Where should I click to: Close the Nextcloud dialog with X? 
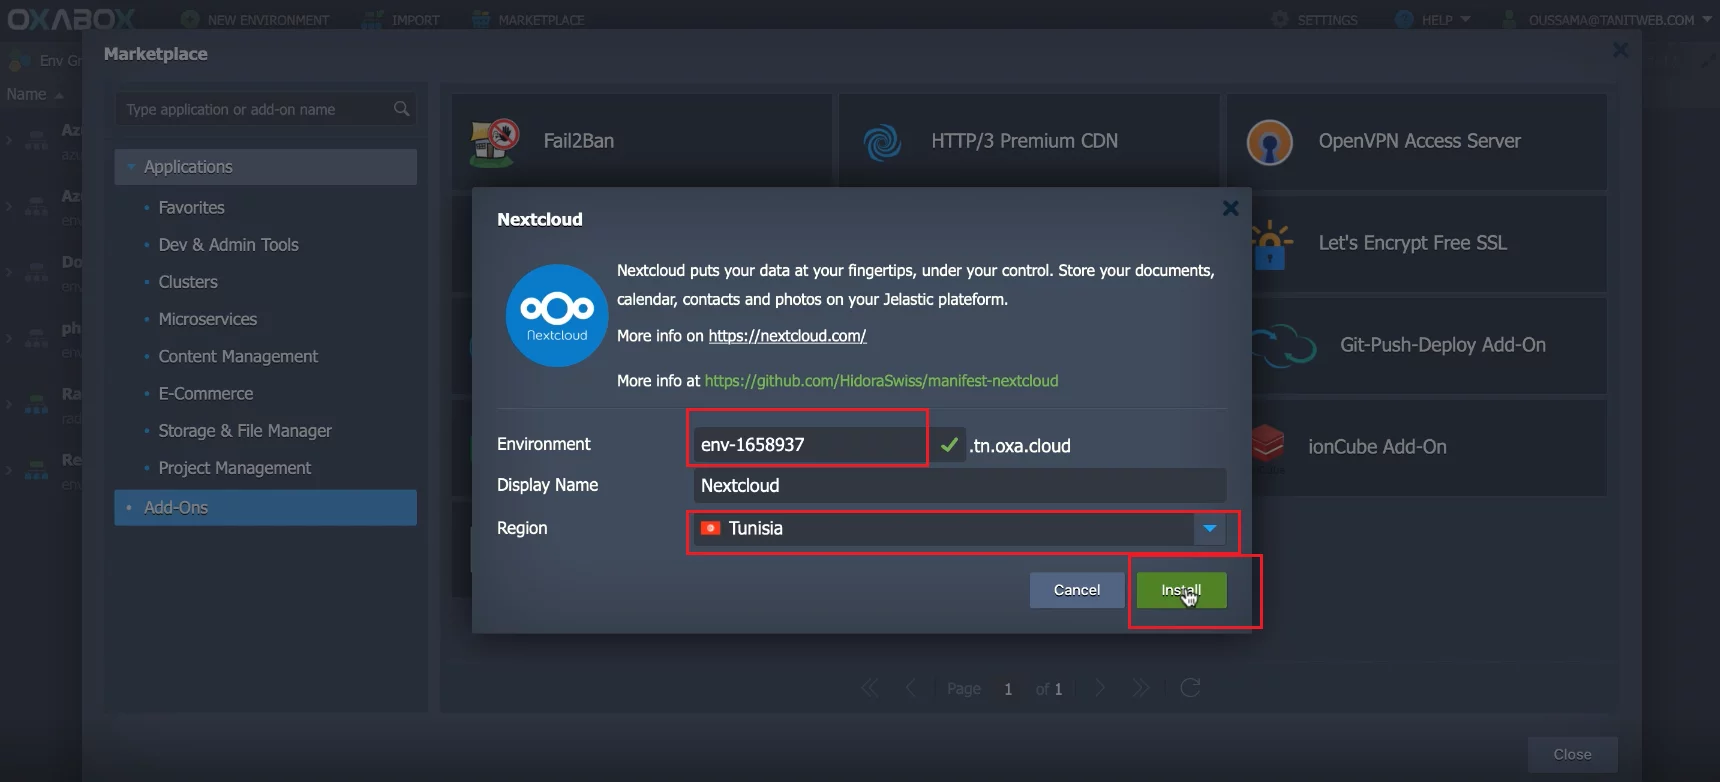[x=1230, y=208]
